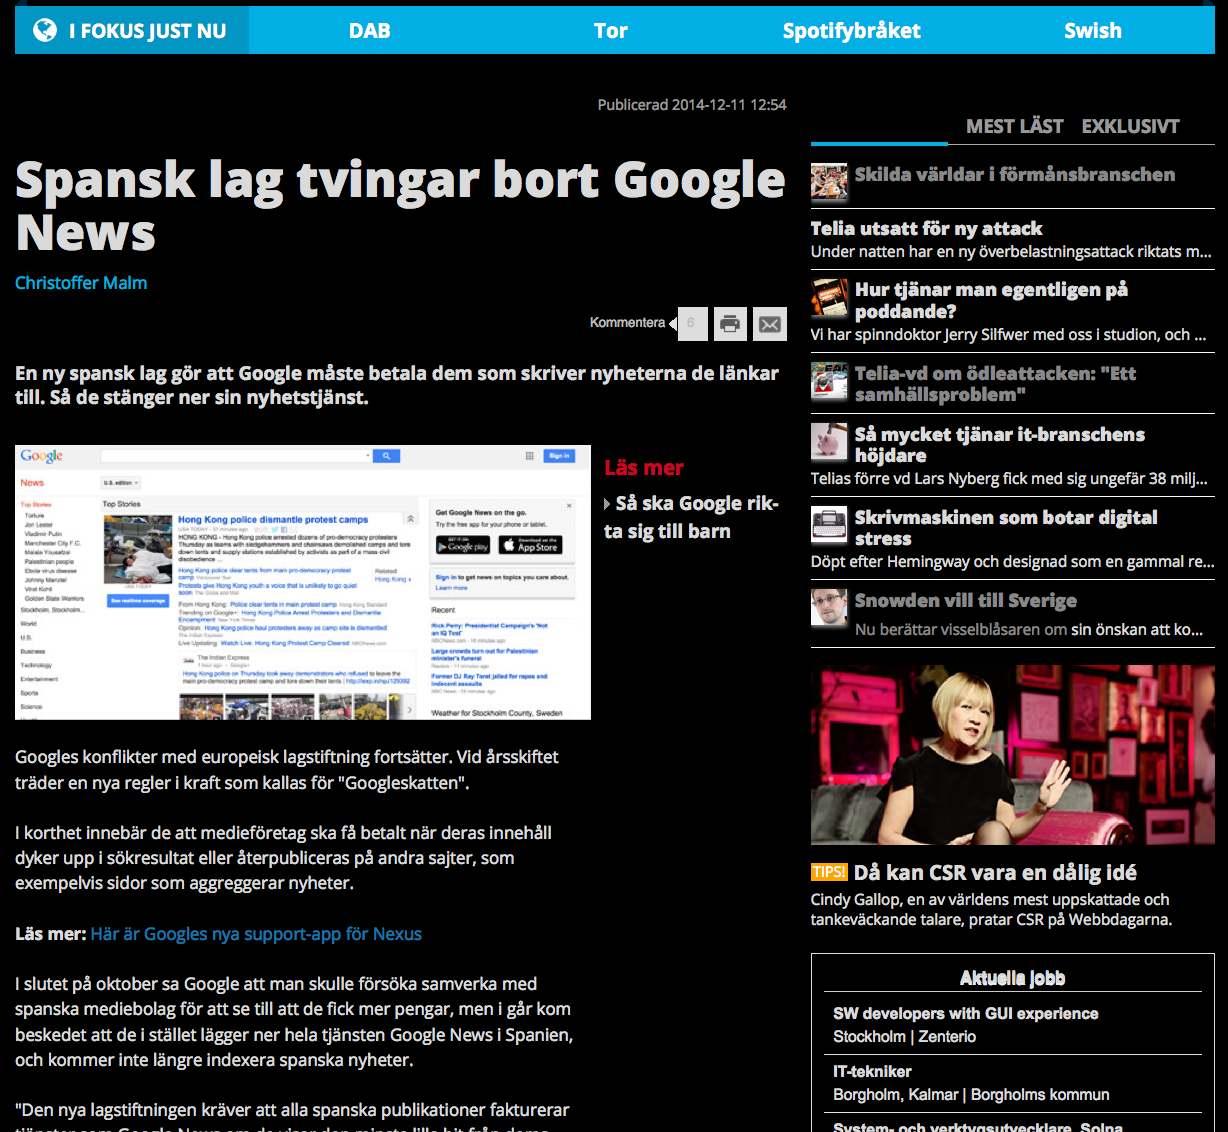Click the piggy bank thumbnail

point(829,441)
